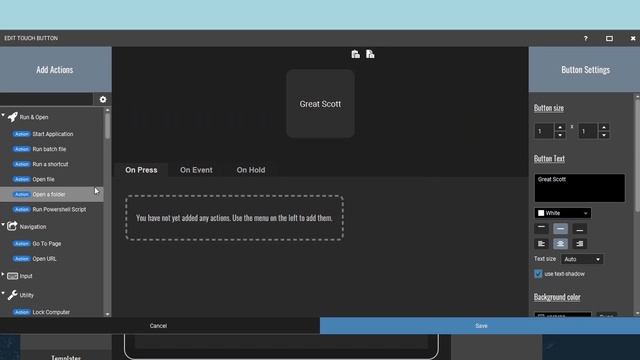Click the Background color field
640x360 pixels.
(562, 315)
